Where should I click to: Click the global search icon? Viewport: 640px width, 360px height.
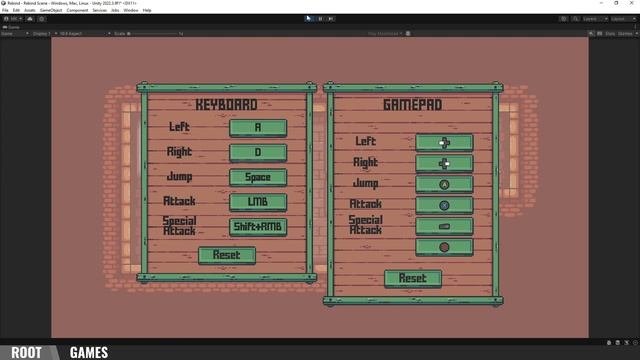coord(575,19)
